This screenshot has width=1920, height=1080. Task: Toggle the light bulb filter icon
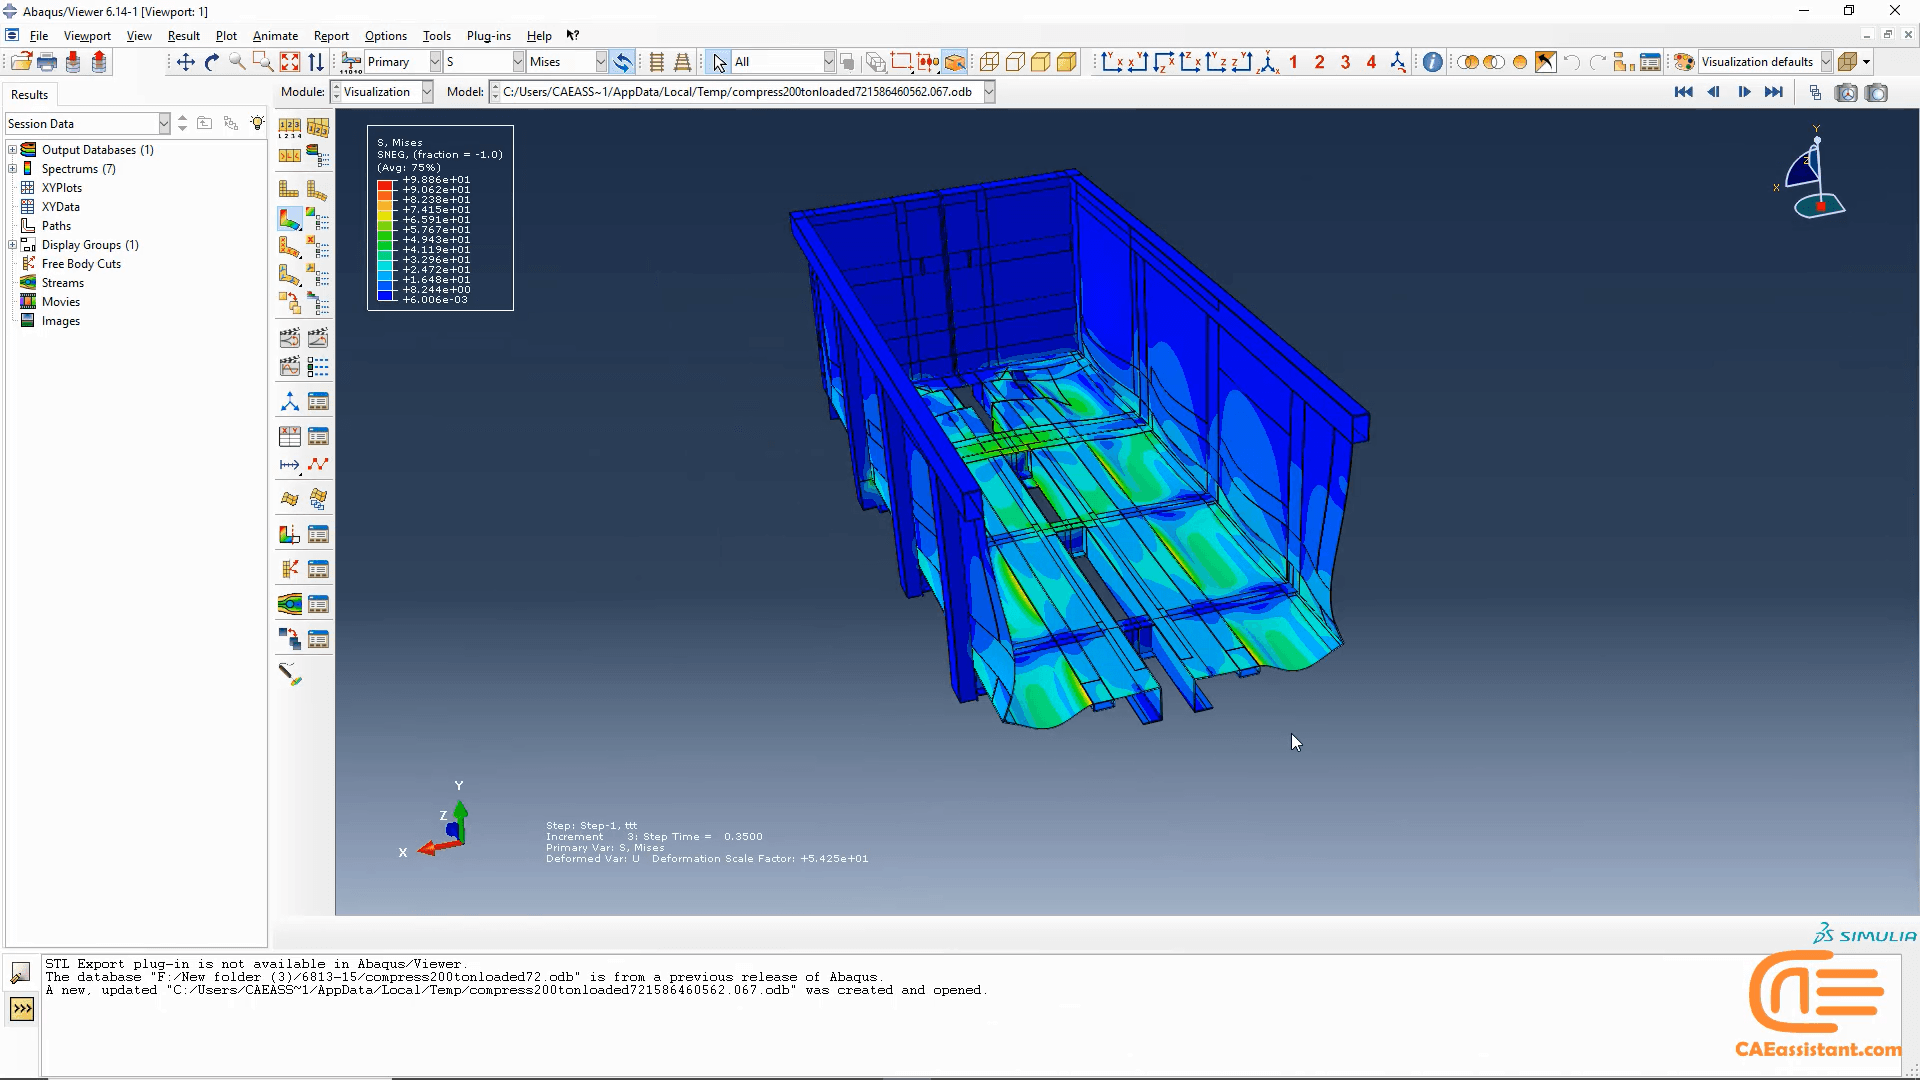(x=257, y=123)
